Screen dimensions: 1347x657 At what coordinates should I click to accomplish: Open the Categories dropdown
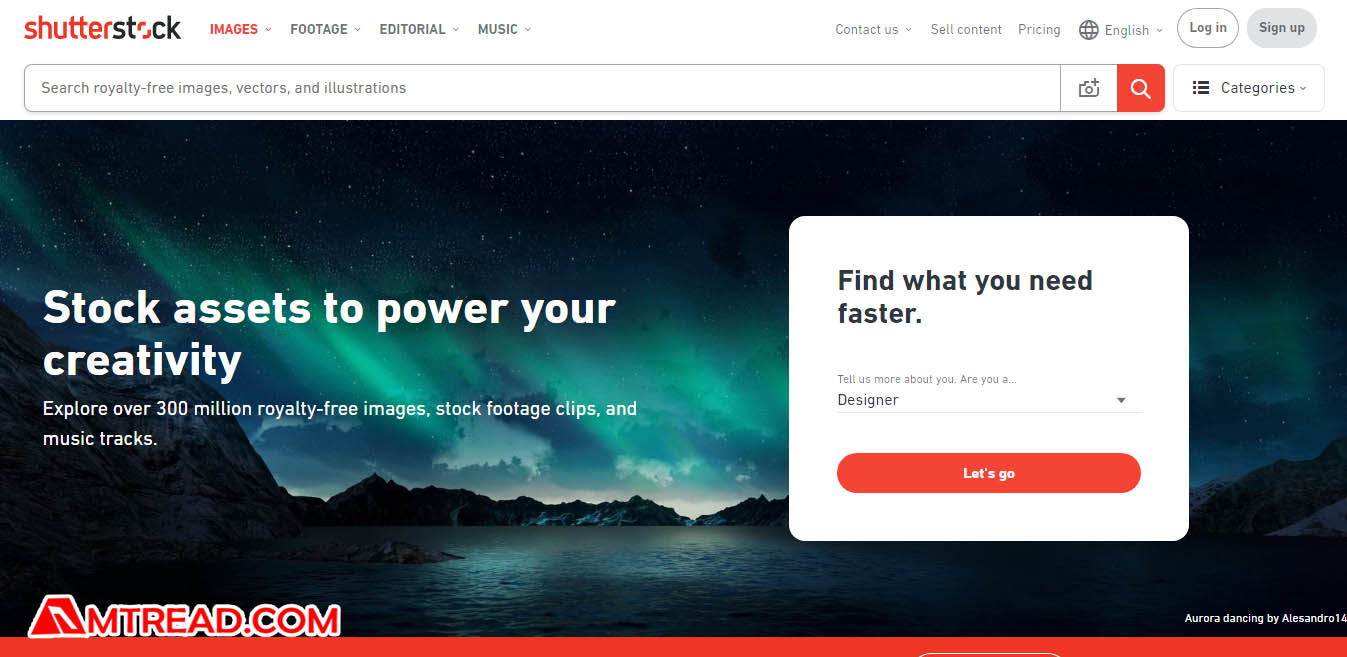tap(1249, 88)
